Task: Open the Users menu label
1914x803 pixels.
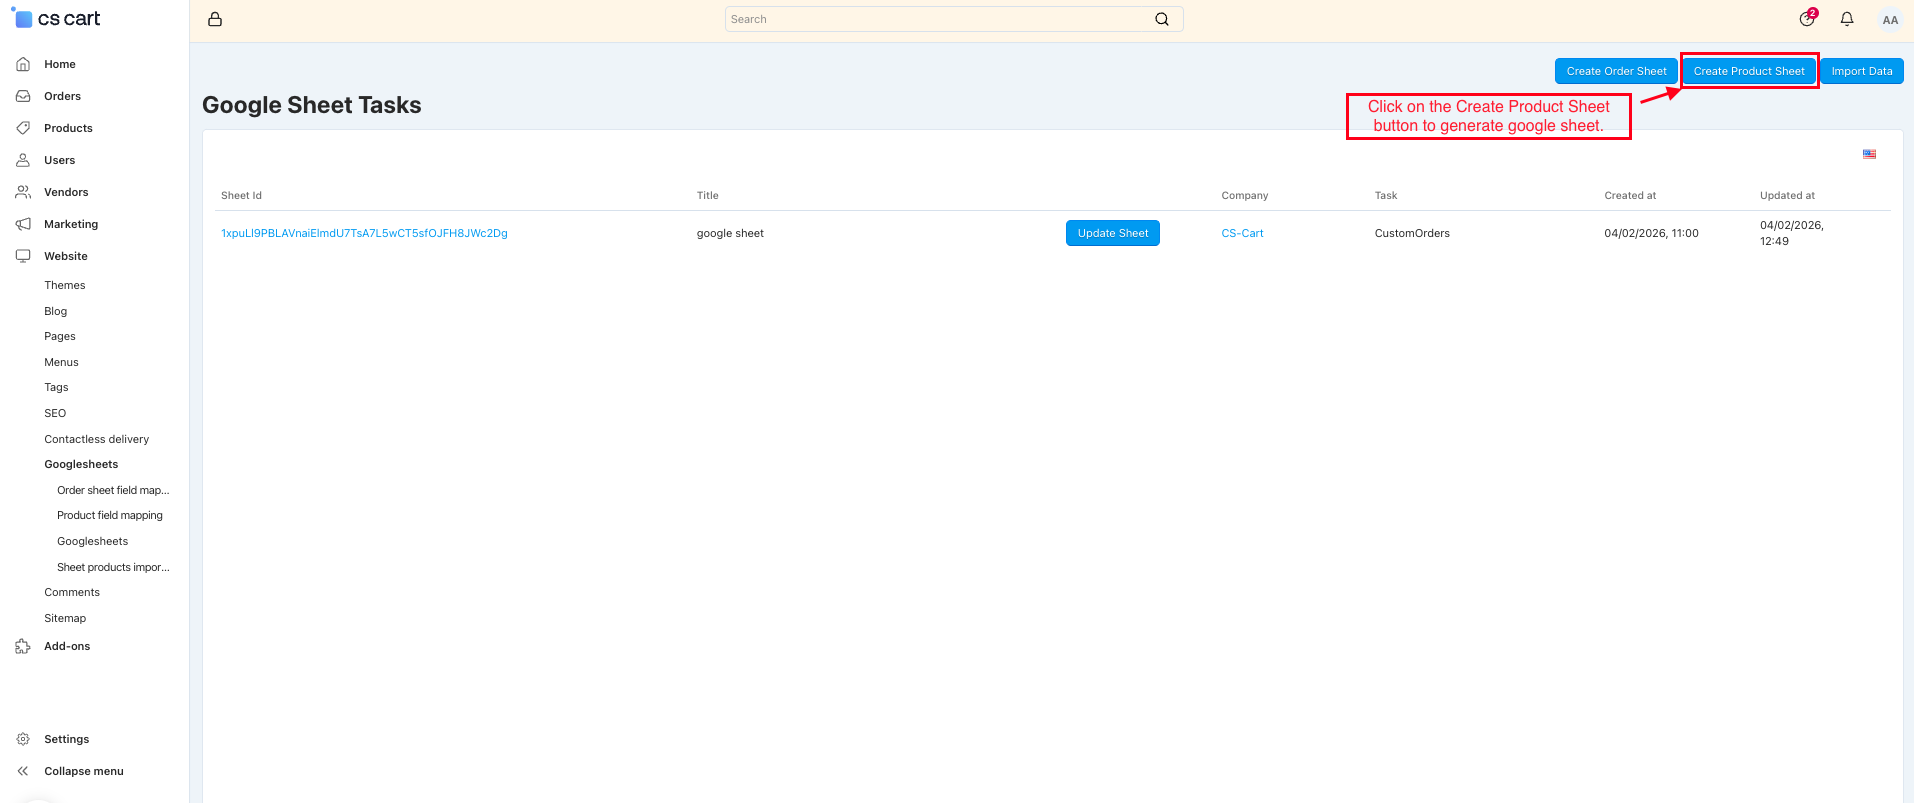Action: coord(59,160)
